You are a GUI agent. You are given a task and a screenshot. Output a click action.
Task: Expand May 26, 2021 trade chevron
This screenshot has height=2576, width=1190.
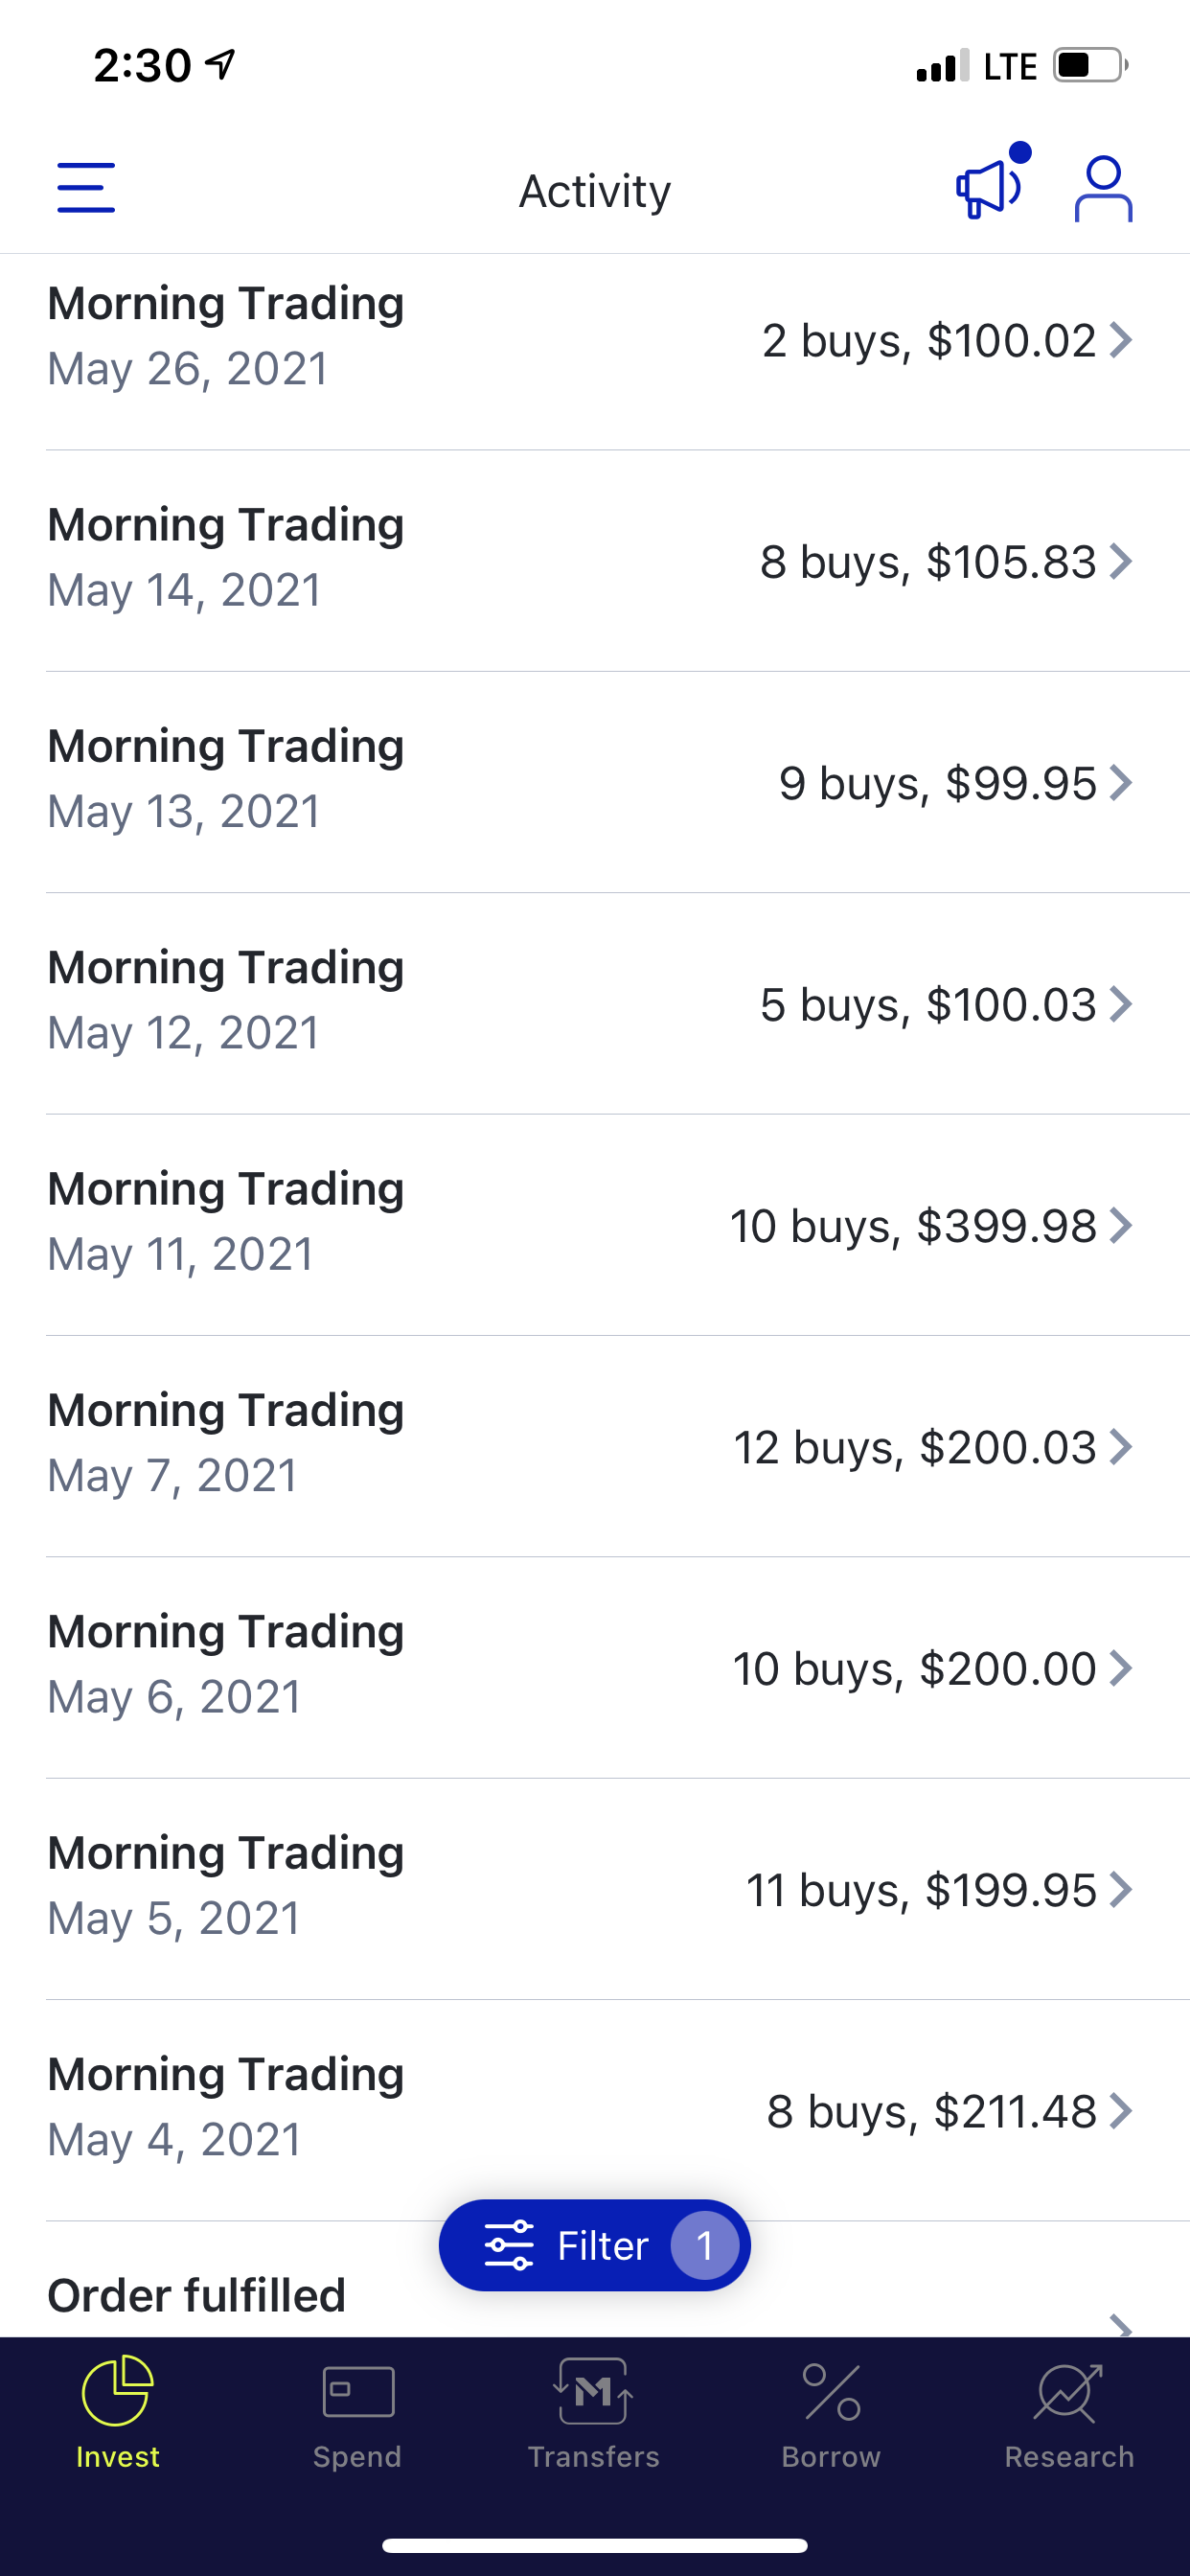pos(1122,341)
